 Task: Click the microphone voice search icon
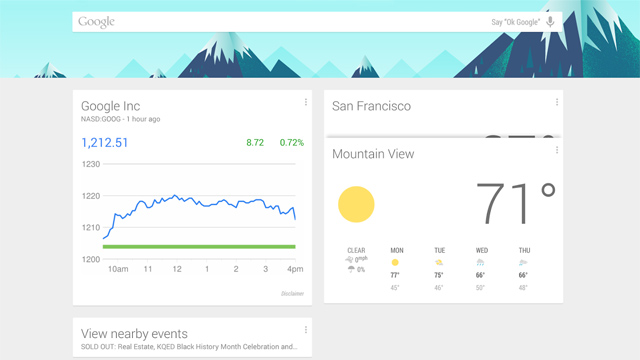(x=550, y=22)
